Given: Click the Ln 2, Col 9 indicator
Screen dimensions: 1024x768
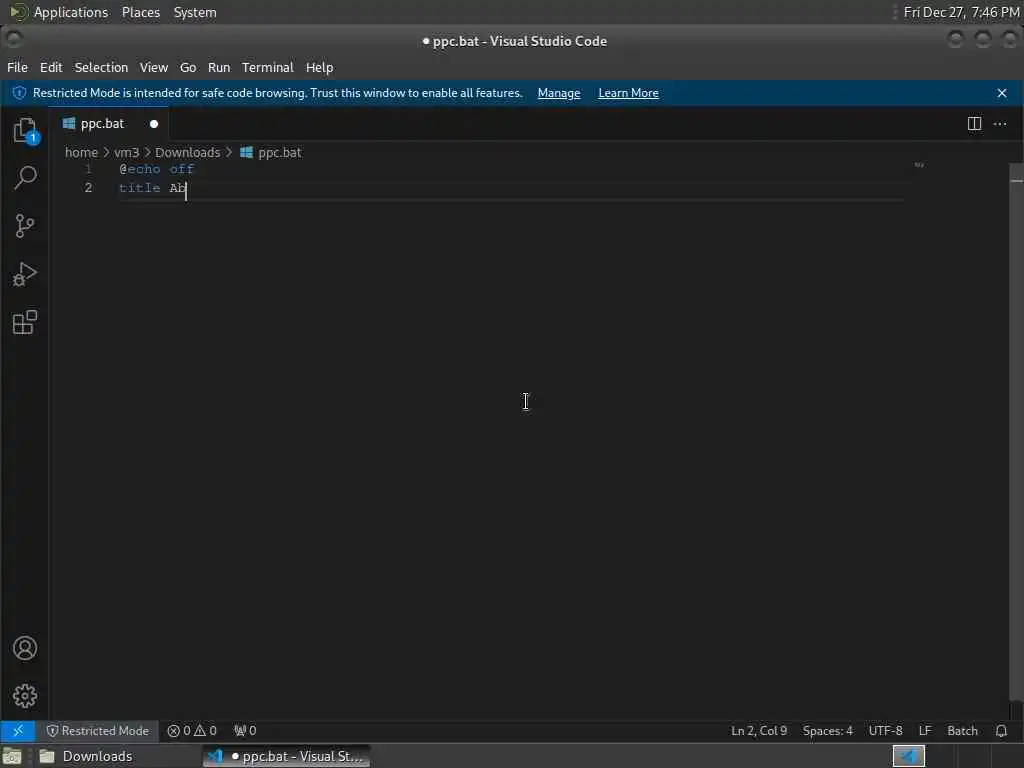Looking at the screenshot, I should pos(759,730).
